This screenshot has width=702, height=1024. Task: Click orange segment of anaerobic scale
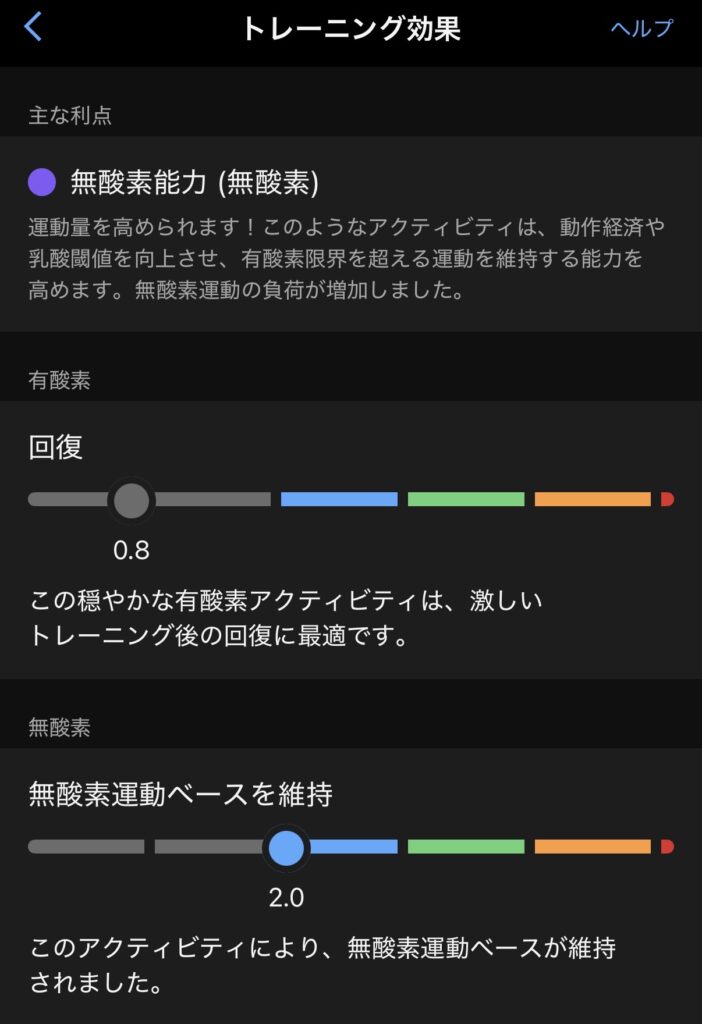[x=592, y=847]
